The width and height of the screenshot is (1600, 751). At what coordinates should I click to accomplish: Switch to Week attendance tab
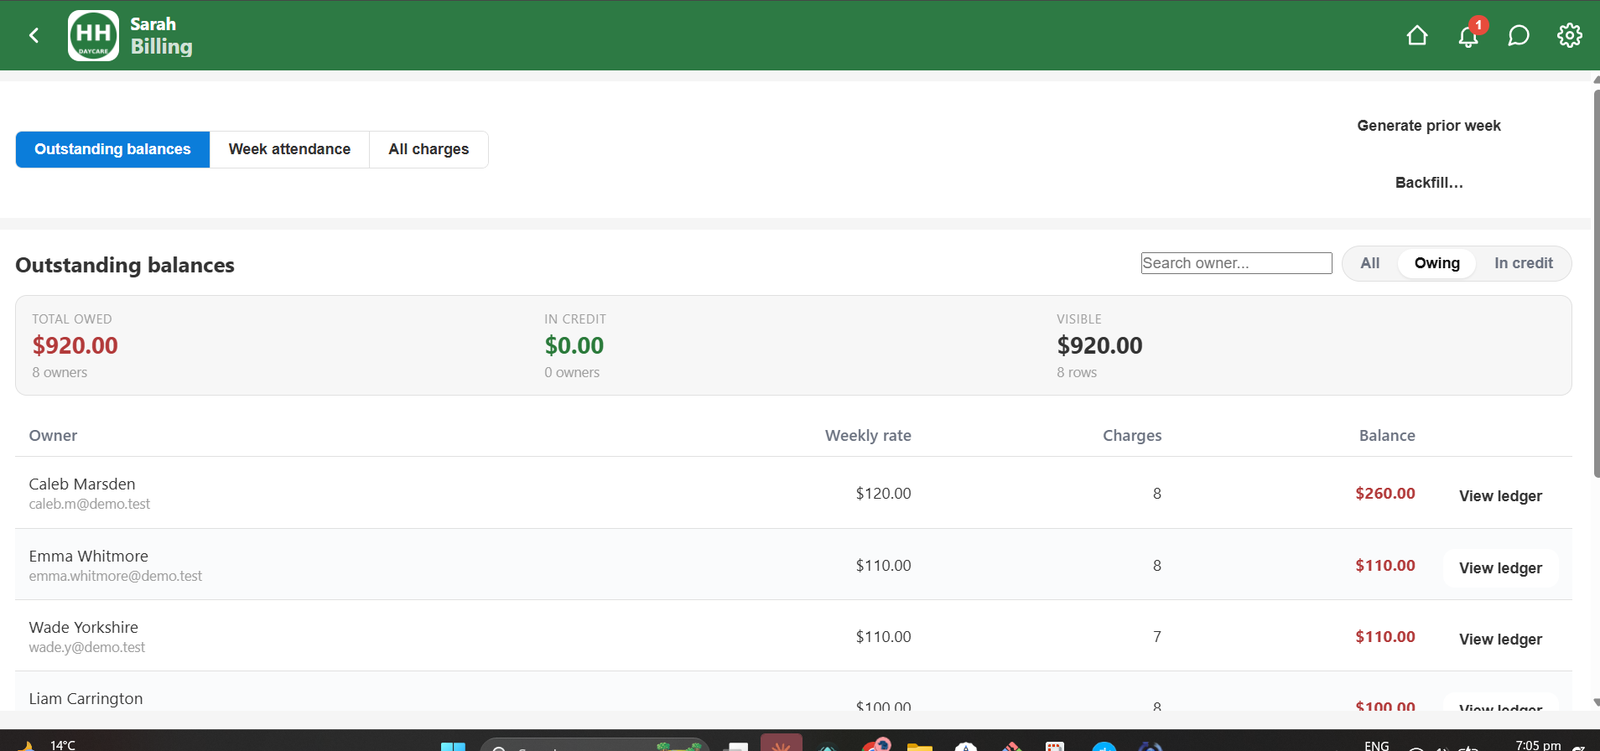click(x=290, y=149)
